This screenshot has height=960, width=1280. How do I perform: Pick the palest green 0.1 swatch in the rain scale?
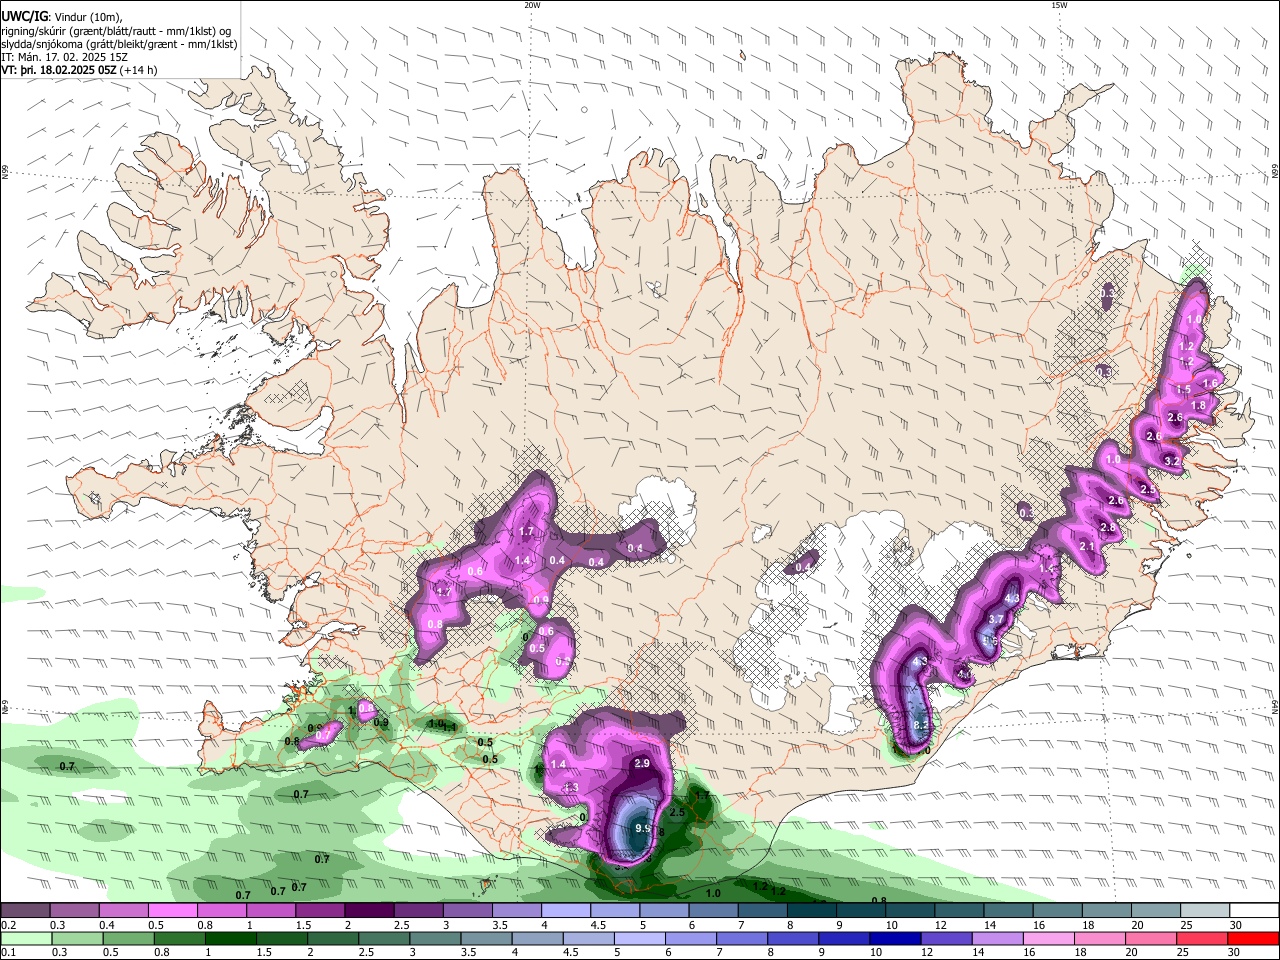(x=24, y=938)
